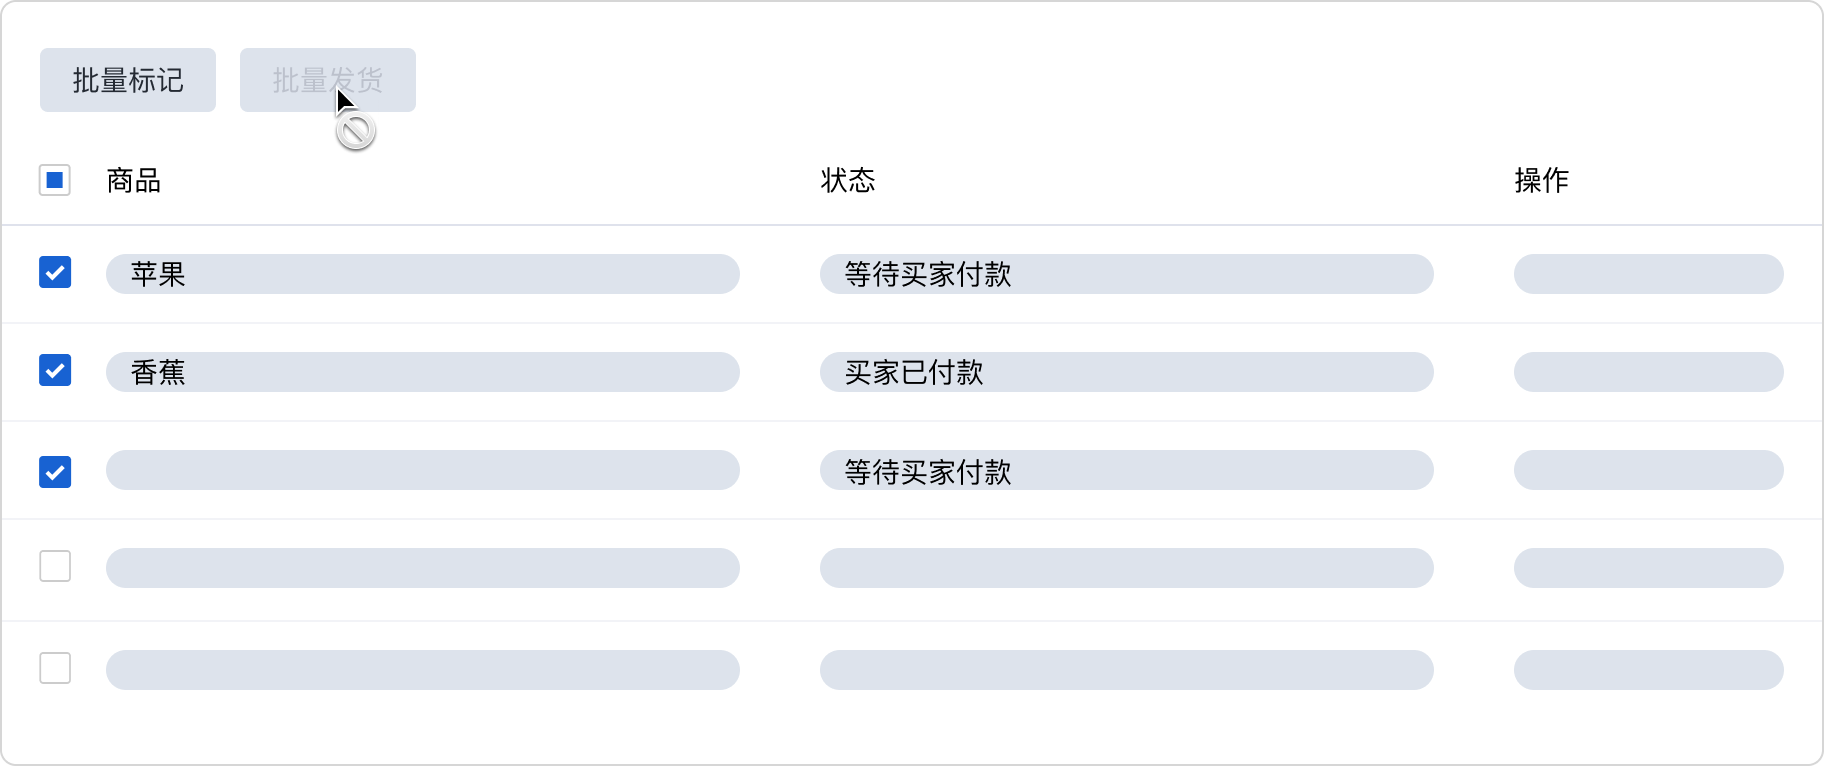Screen dimensions: 1824x766
Task: Click the blank product placeholder in third row
Action: (422, 470)
